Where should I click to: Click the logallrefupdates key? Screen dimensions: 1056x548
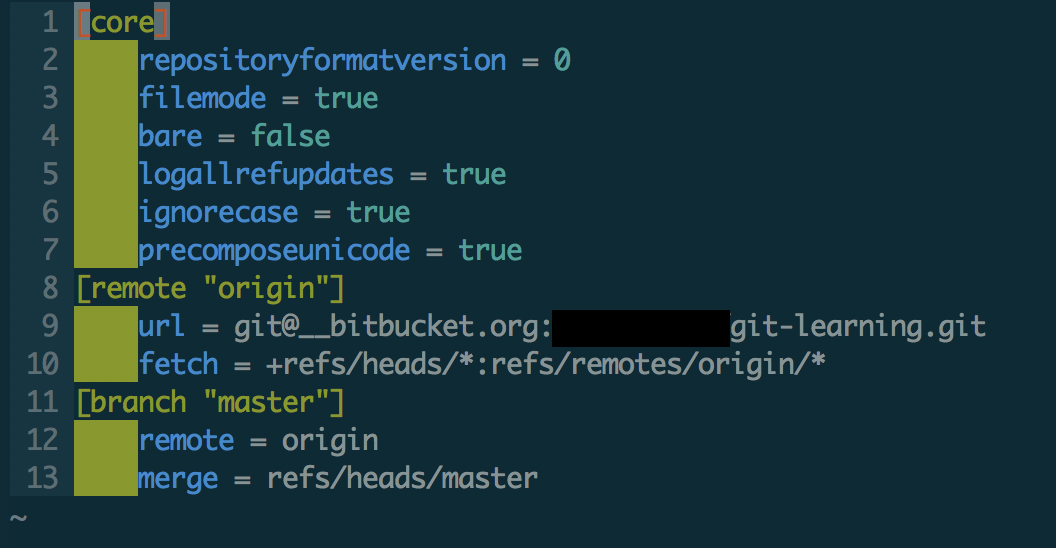pos(266,174)
